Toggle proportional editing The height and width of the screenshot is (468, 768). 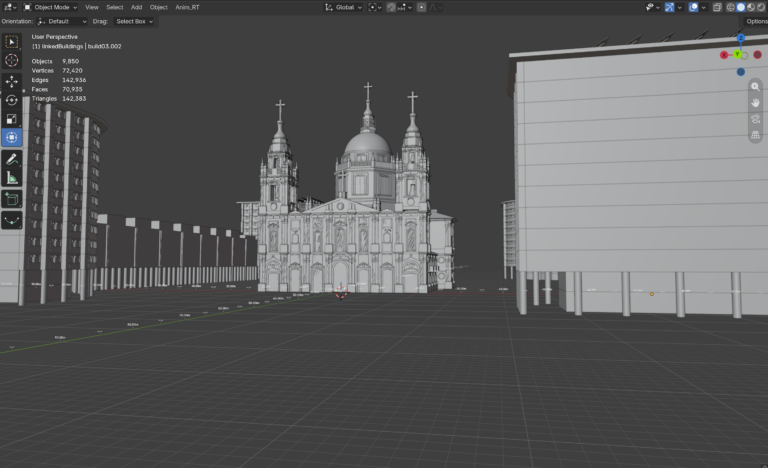tap(421, 7)
